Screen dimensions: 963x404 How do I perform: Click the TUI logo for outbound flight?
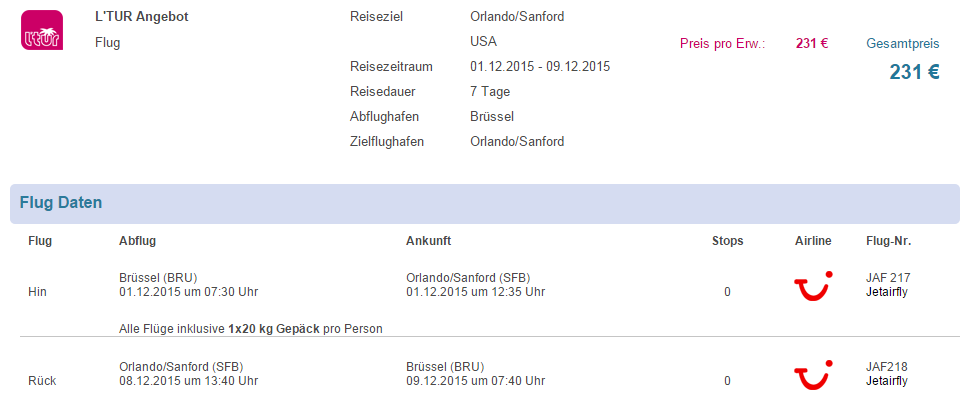(x=813, y=286)
